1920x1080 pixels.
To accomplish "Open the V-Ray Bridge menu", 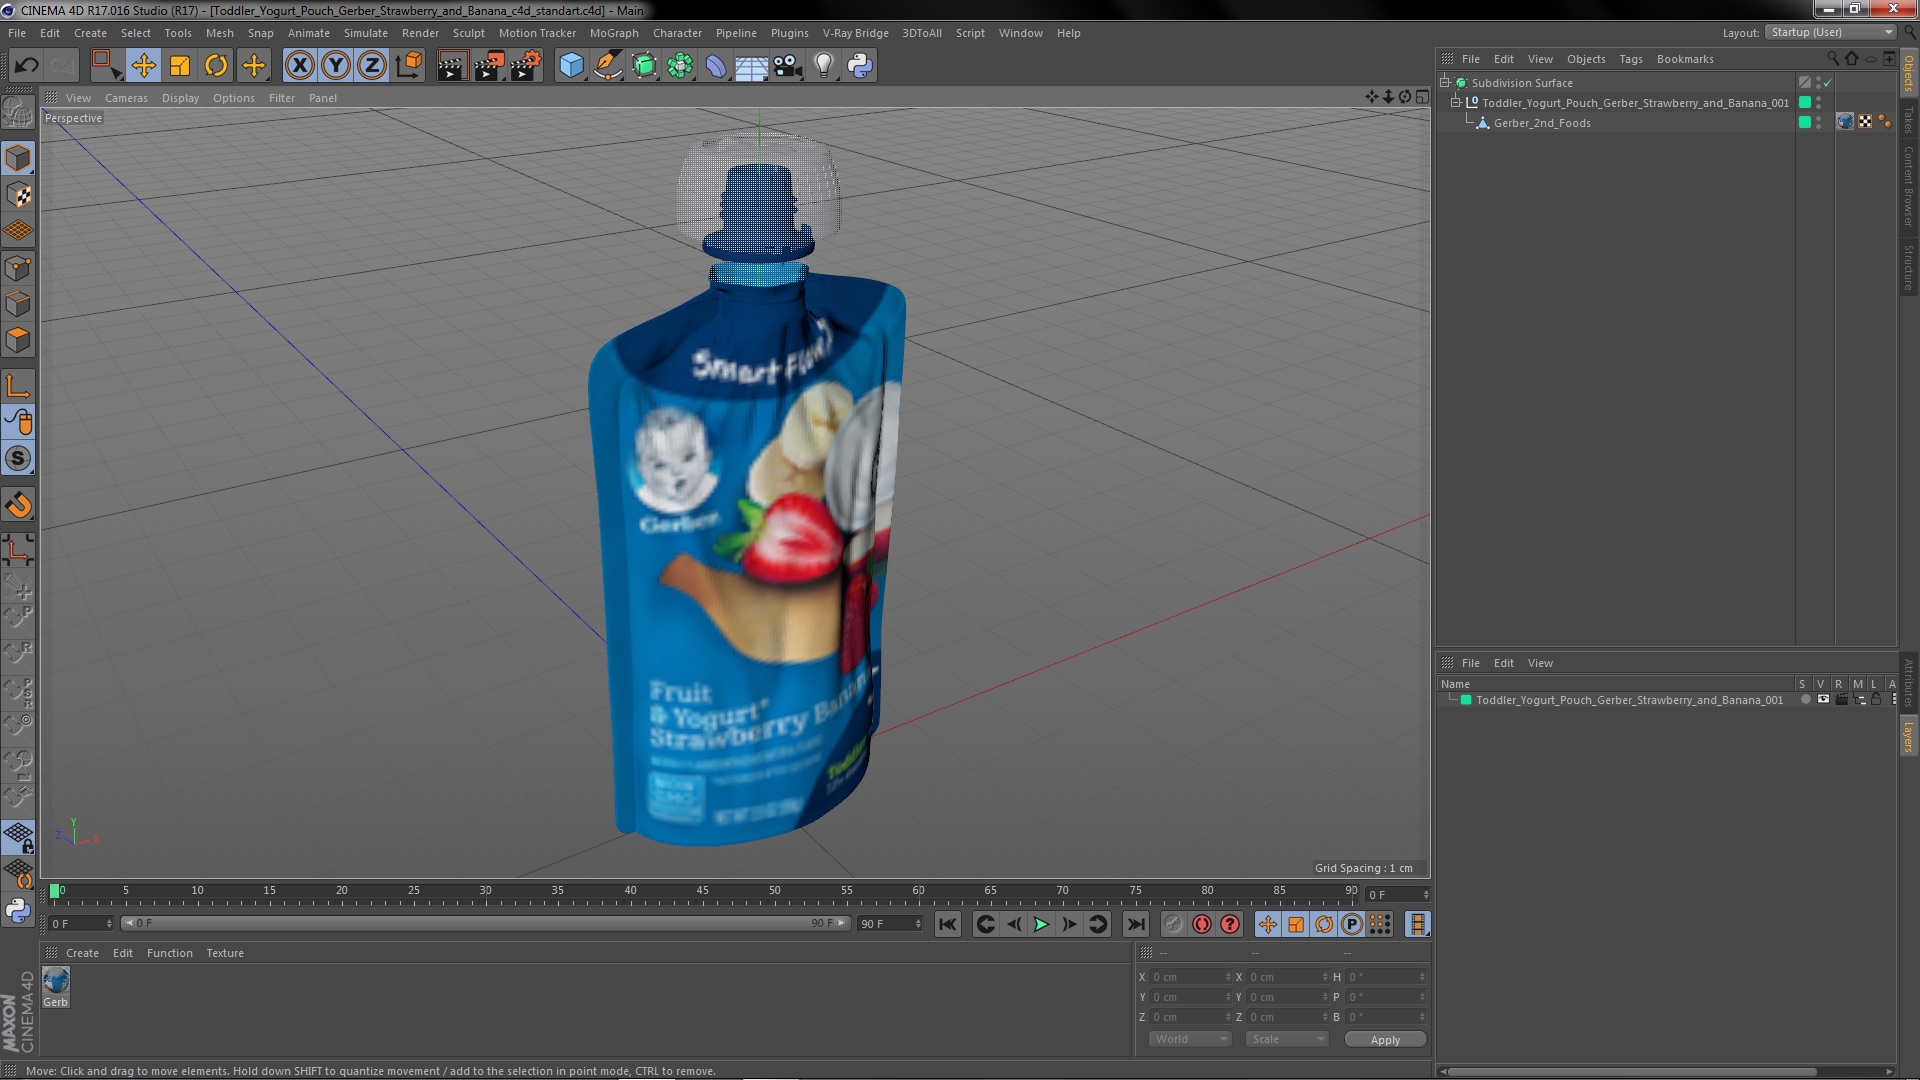I will (x=855, y=33).
